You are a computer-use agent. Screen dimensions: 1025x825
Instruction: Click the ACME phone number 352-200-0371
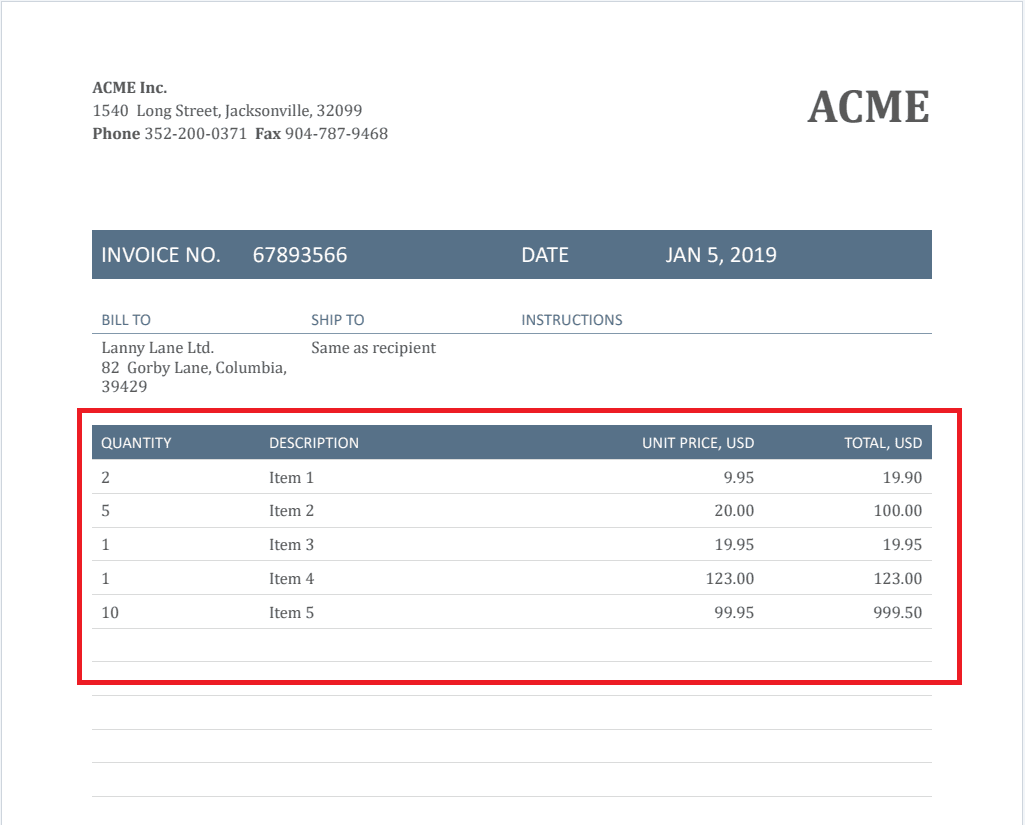tap(195, 133)
